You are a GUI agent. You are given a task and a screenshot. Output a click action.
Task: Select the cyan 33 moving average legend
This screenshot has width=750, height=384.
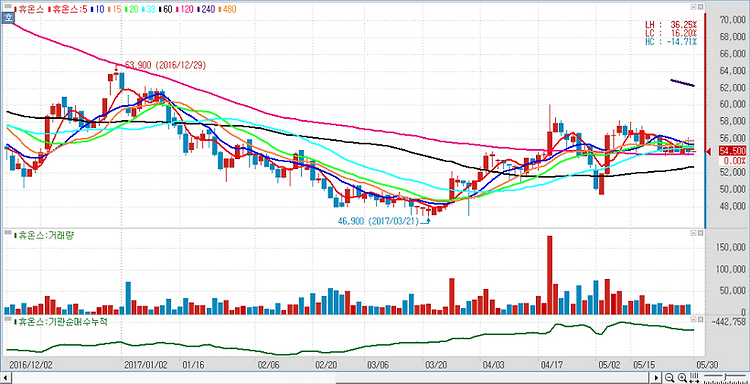149,9
